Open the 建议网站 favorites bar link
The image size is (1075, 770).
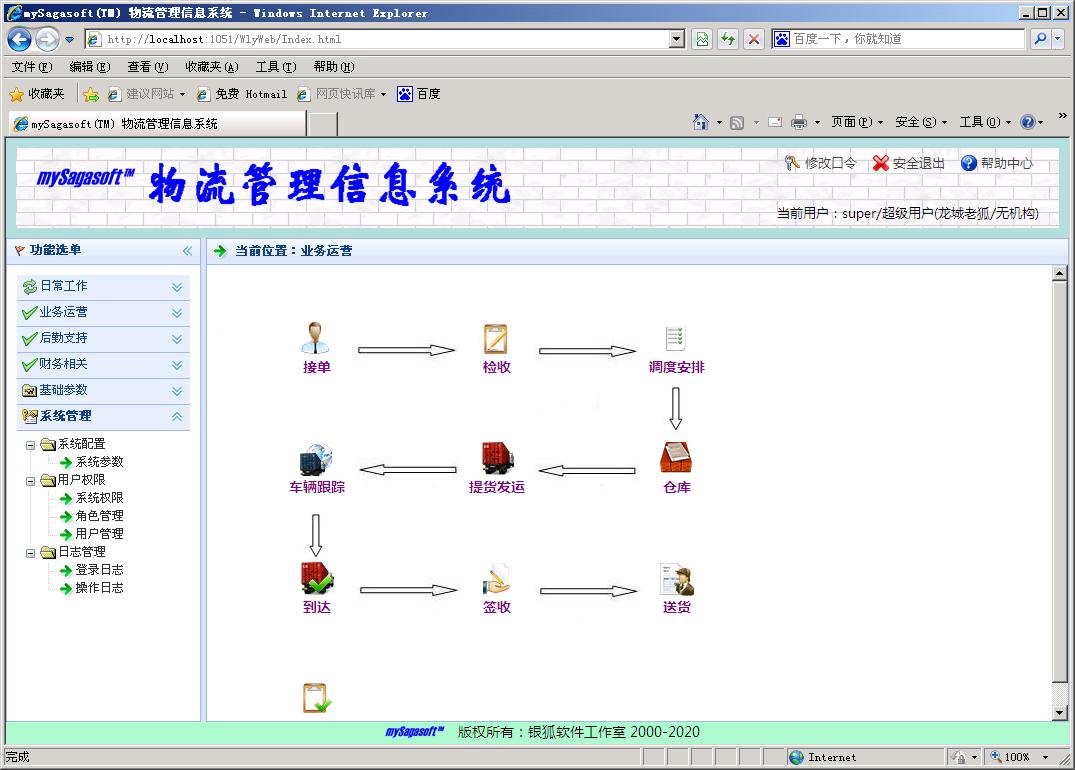click(146, 94)
